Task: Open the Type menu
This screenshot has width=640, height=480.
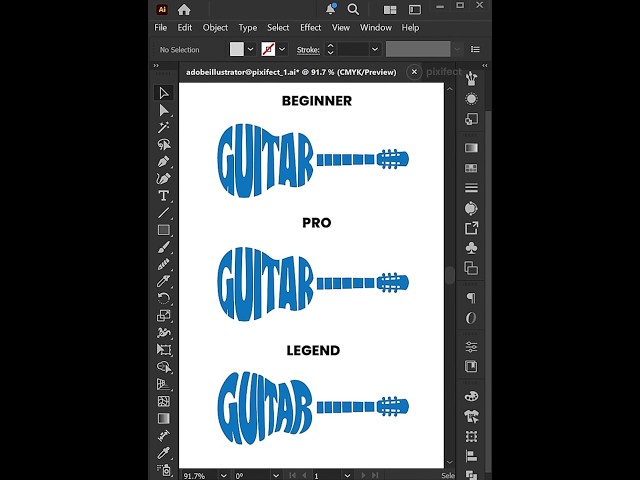Action: tap(248, 28)
